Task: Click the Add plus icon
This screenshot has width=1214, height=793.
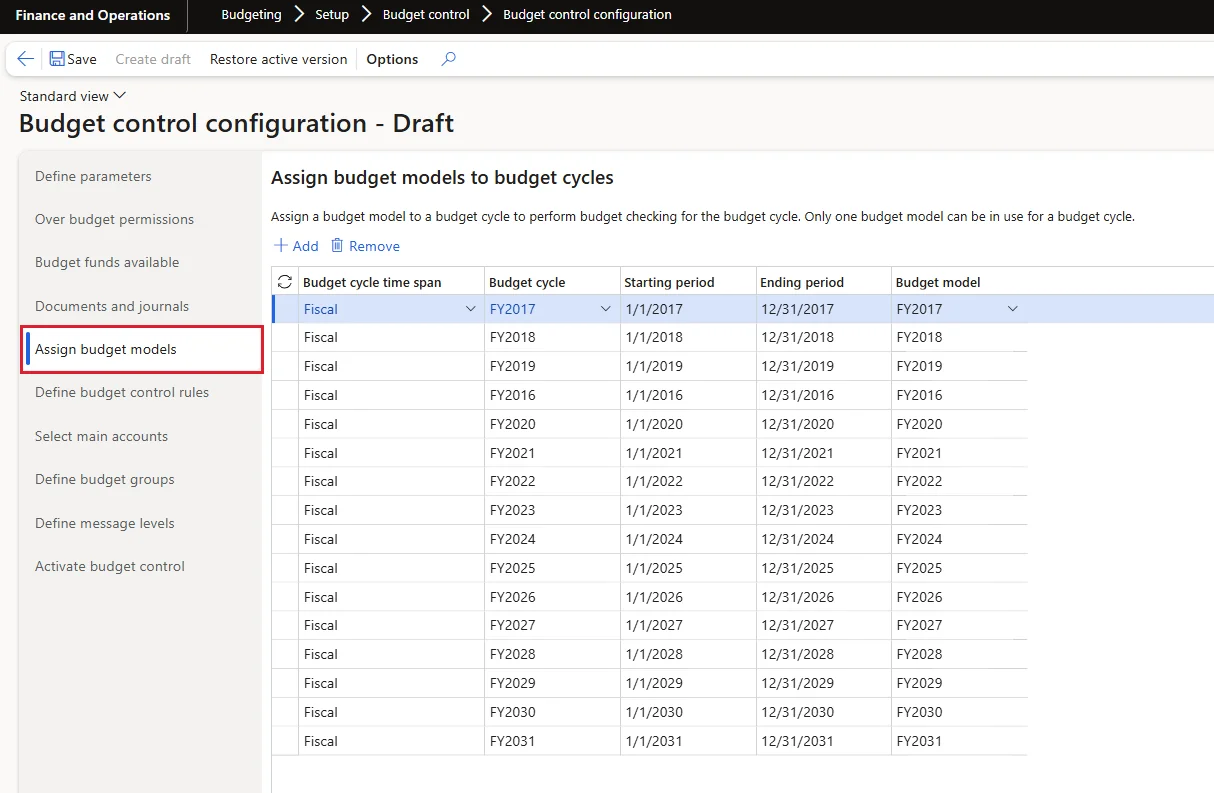Action: tap(281, 245)
